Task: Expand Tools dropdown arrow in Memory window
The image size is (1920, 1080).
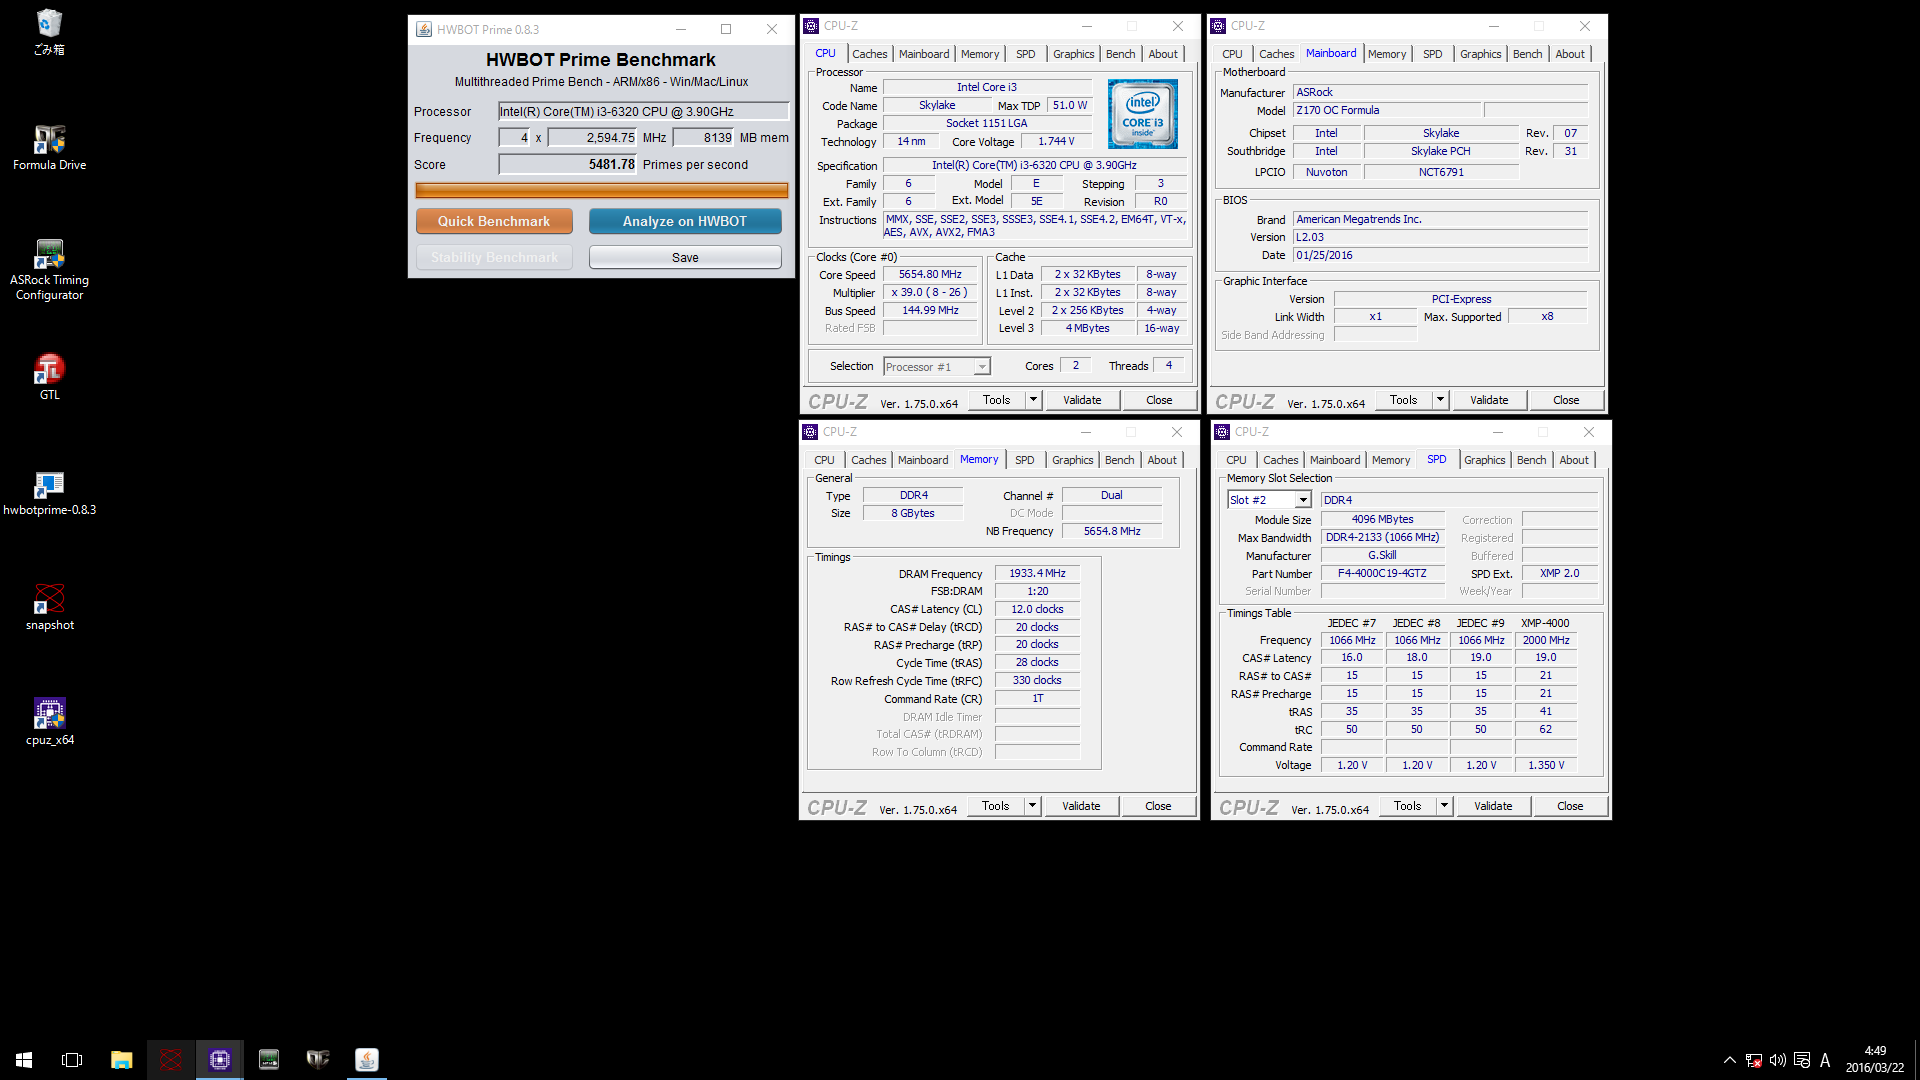Action: (x=1032, y=806)
